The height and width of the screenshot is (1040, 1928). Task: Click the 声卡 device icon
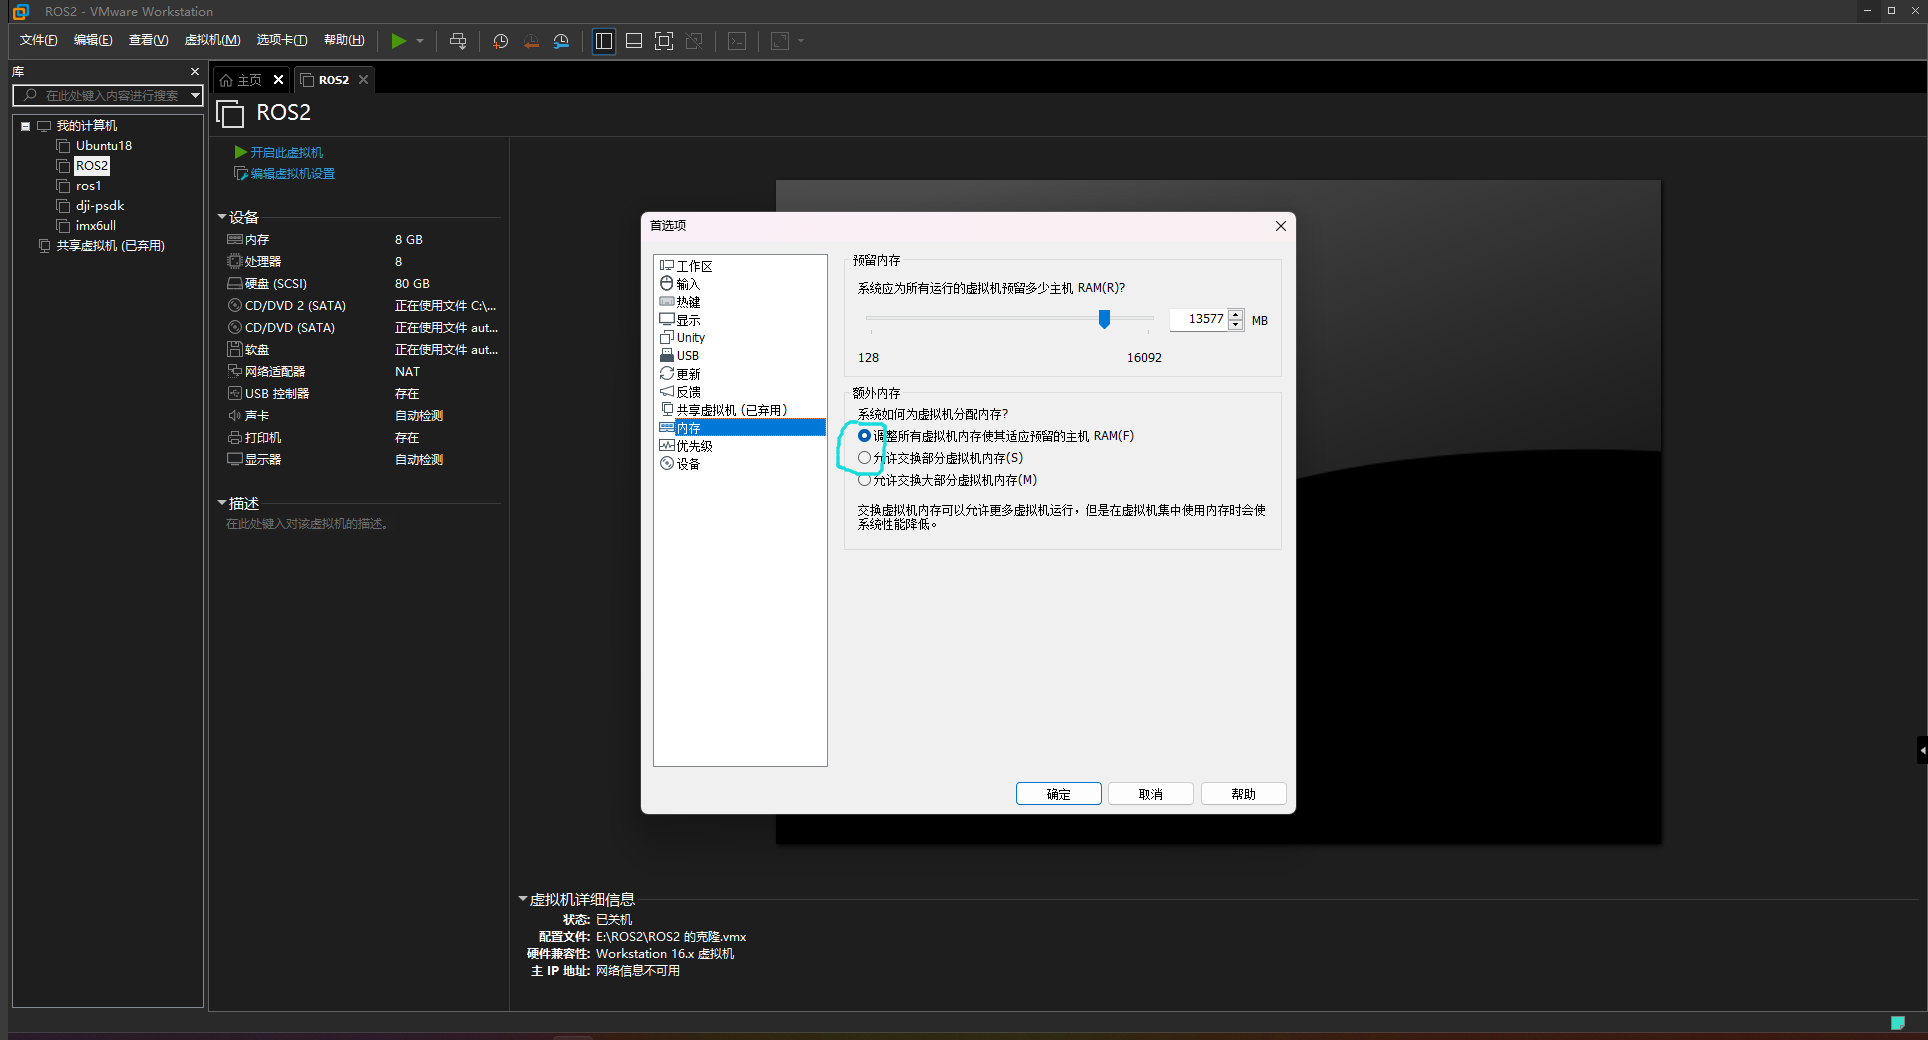click(235, 416)
